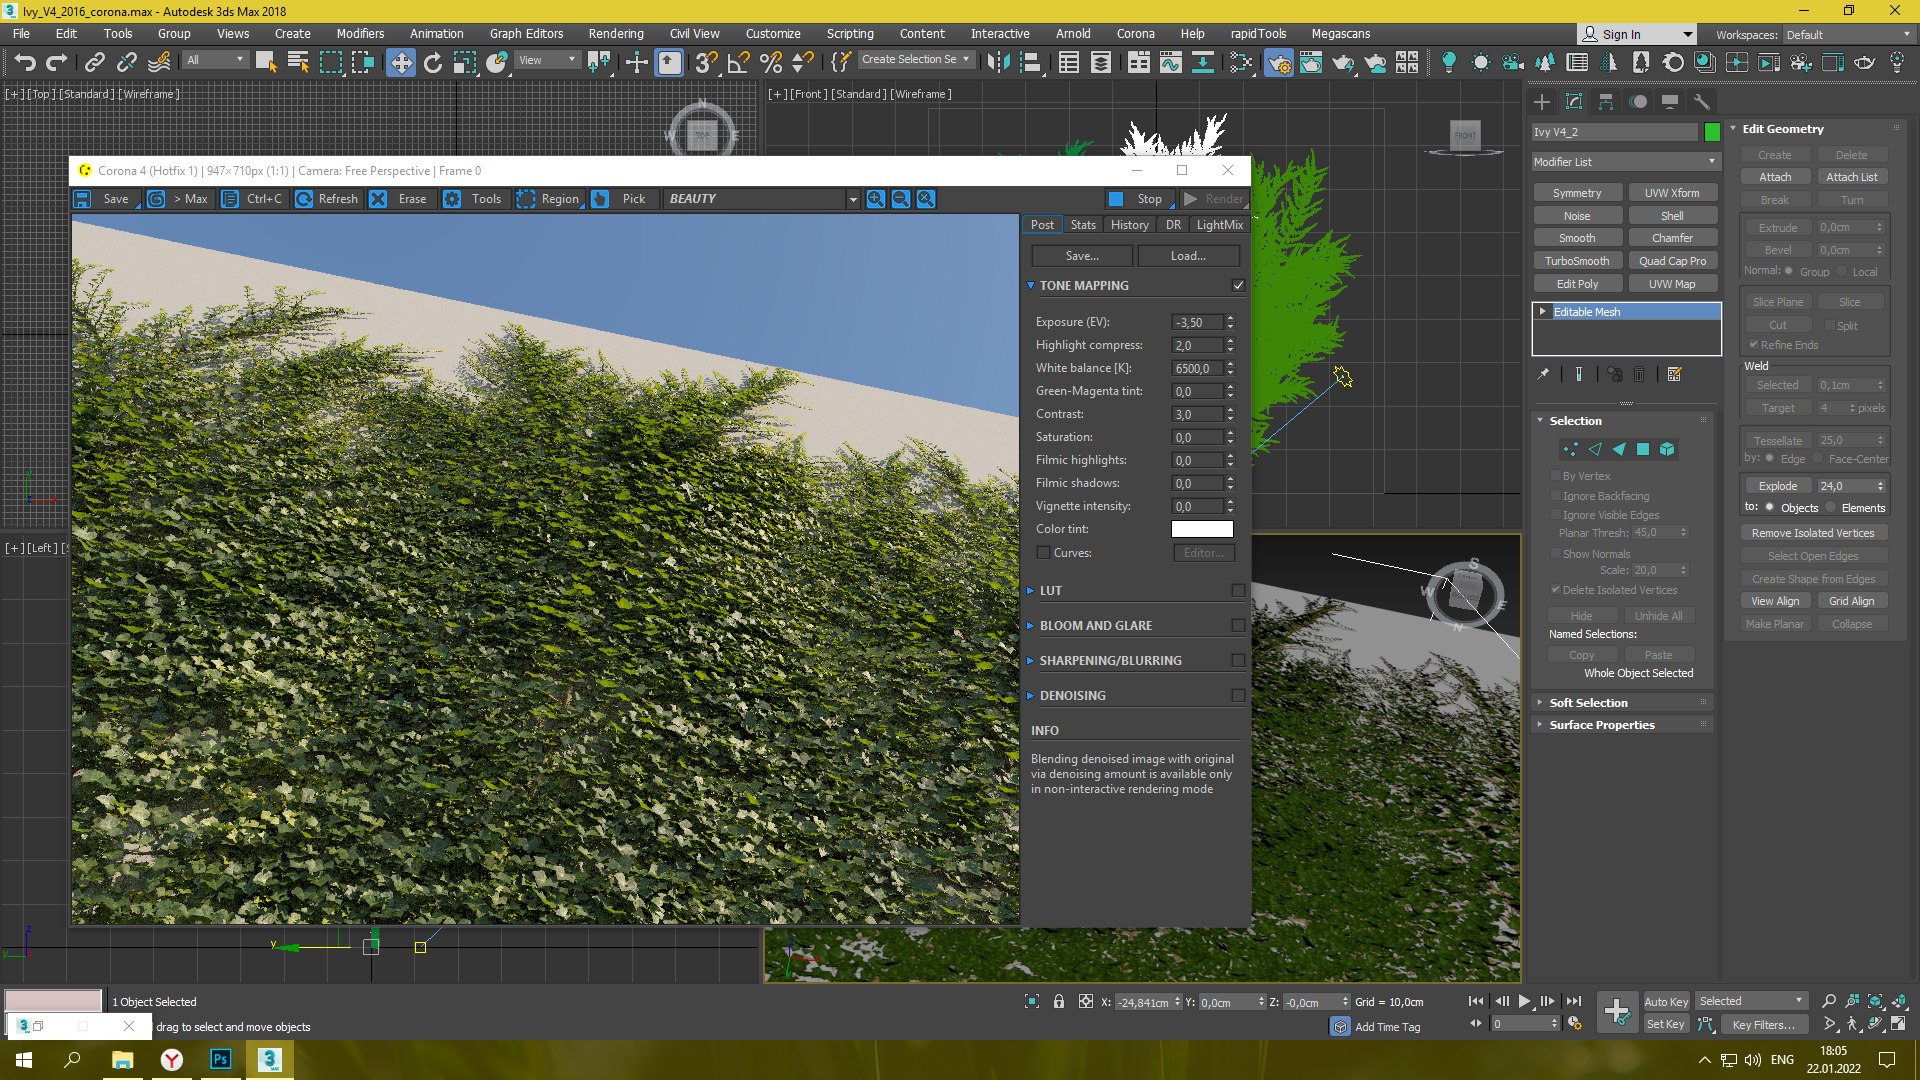This screenshot has height=1080, width=1920.
Task: Open the Hierarchy command panel tab
Action: click(1606, 102)
